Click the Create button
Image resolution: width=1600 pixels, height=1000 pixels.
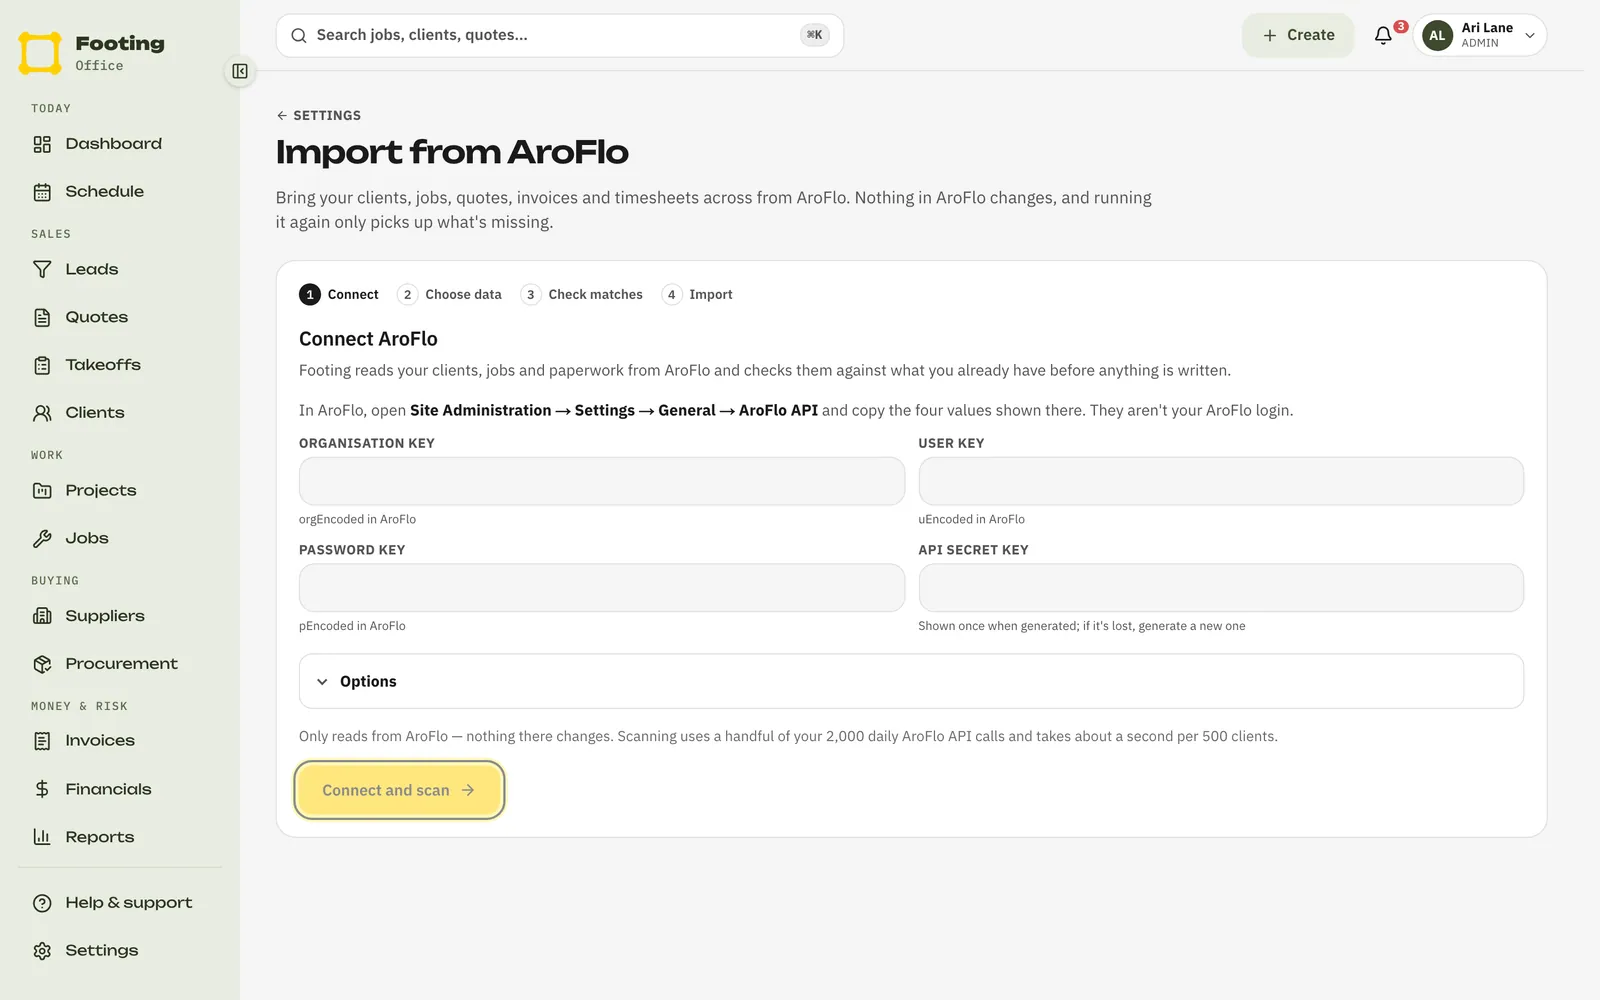point(1298,35)
